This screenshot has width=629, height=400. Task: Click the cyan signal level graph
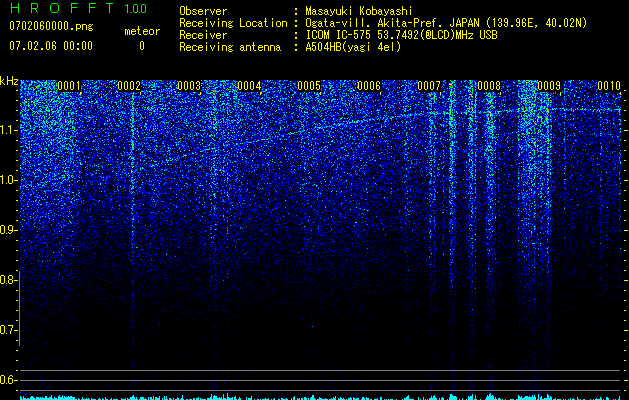[320, 397]
